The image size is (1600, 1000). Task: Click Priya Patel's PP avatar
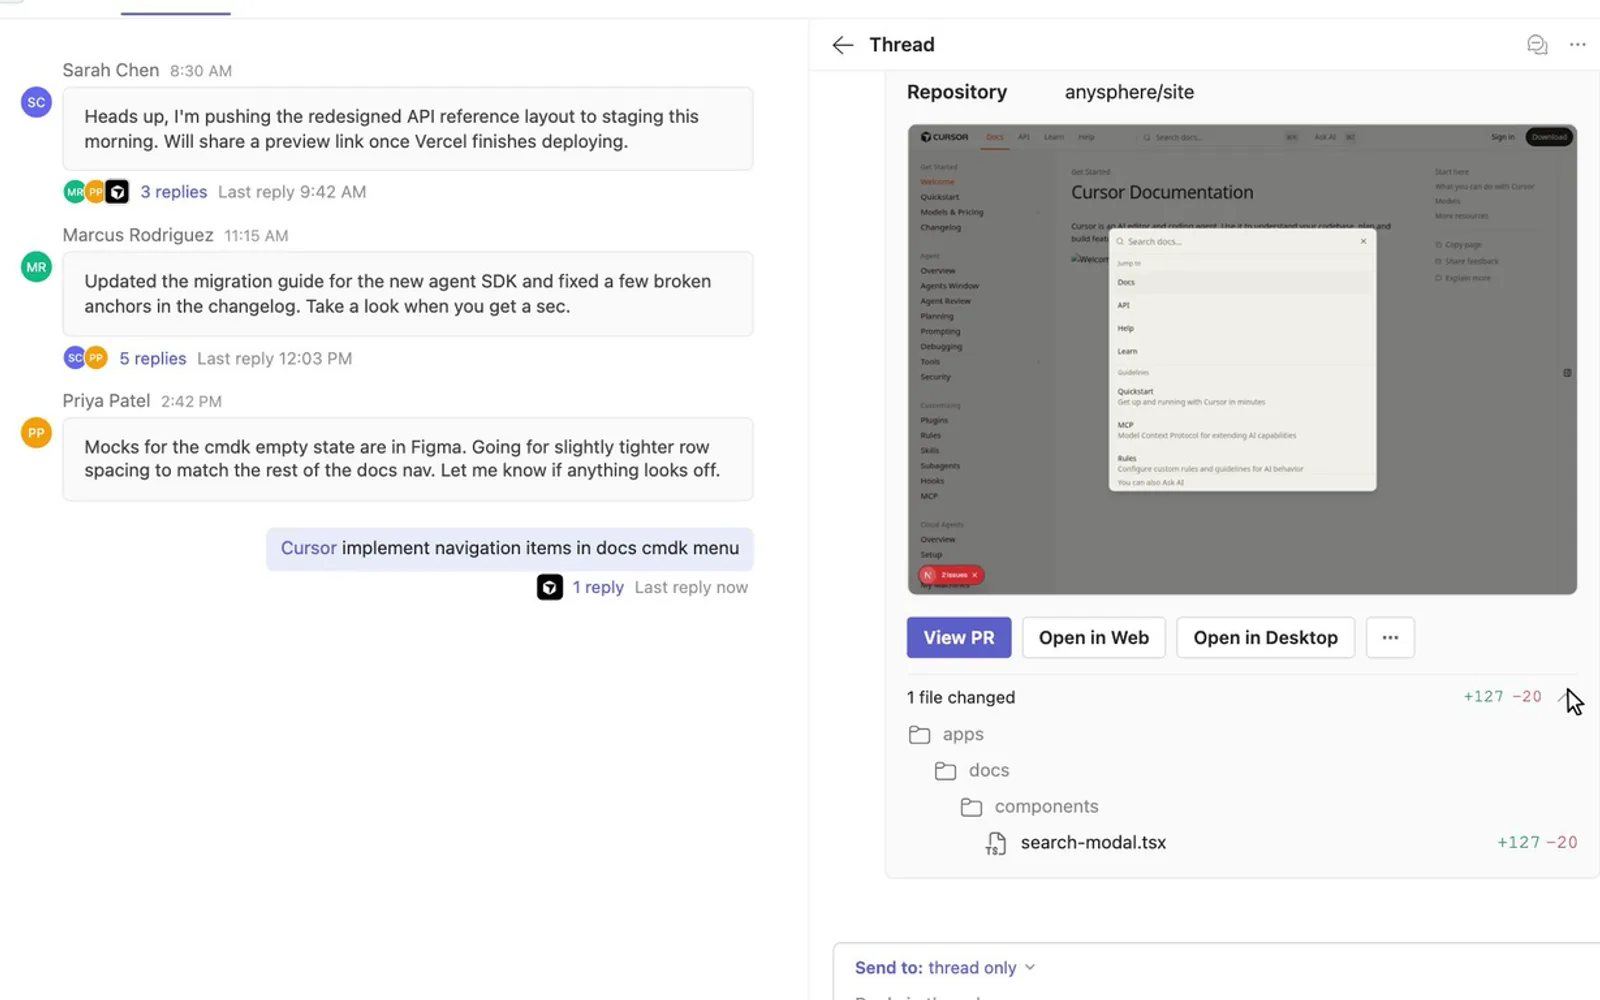[x=37, y=433]
